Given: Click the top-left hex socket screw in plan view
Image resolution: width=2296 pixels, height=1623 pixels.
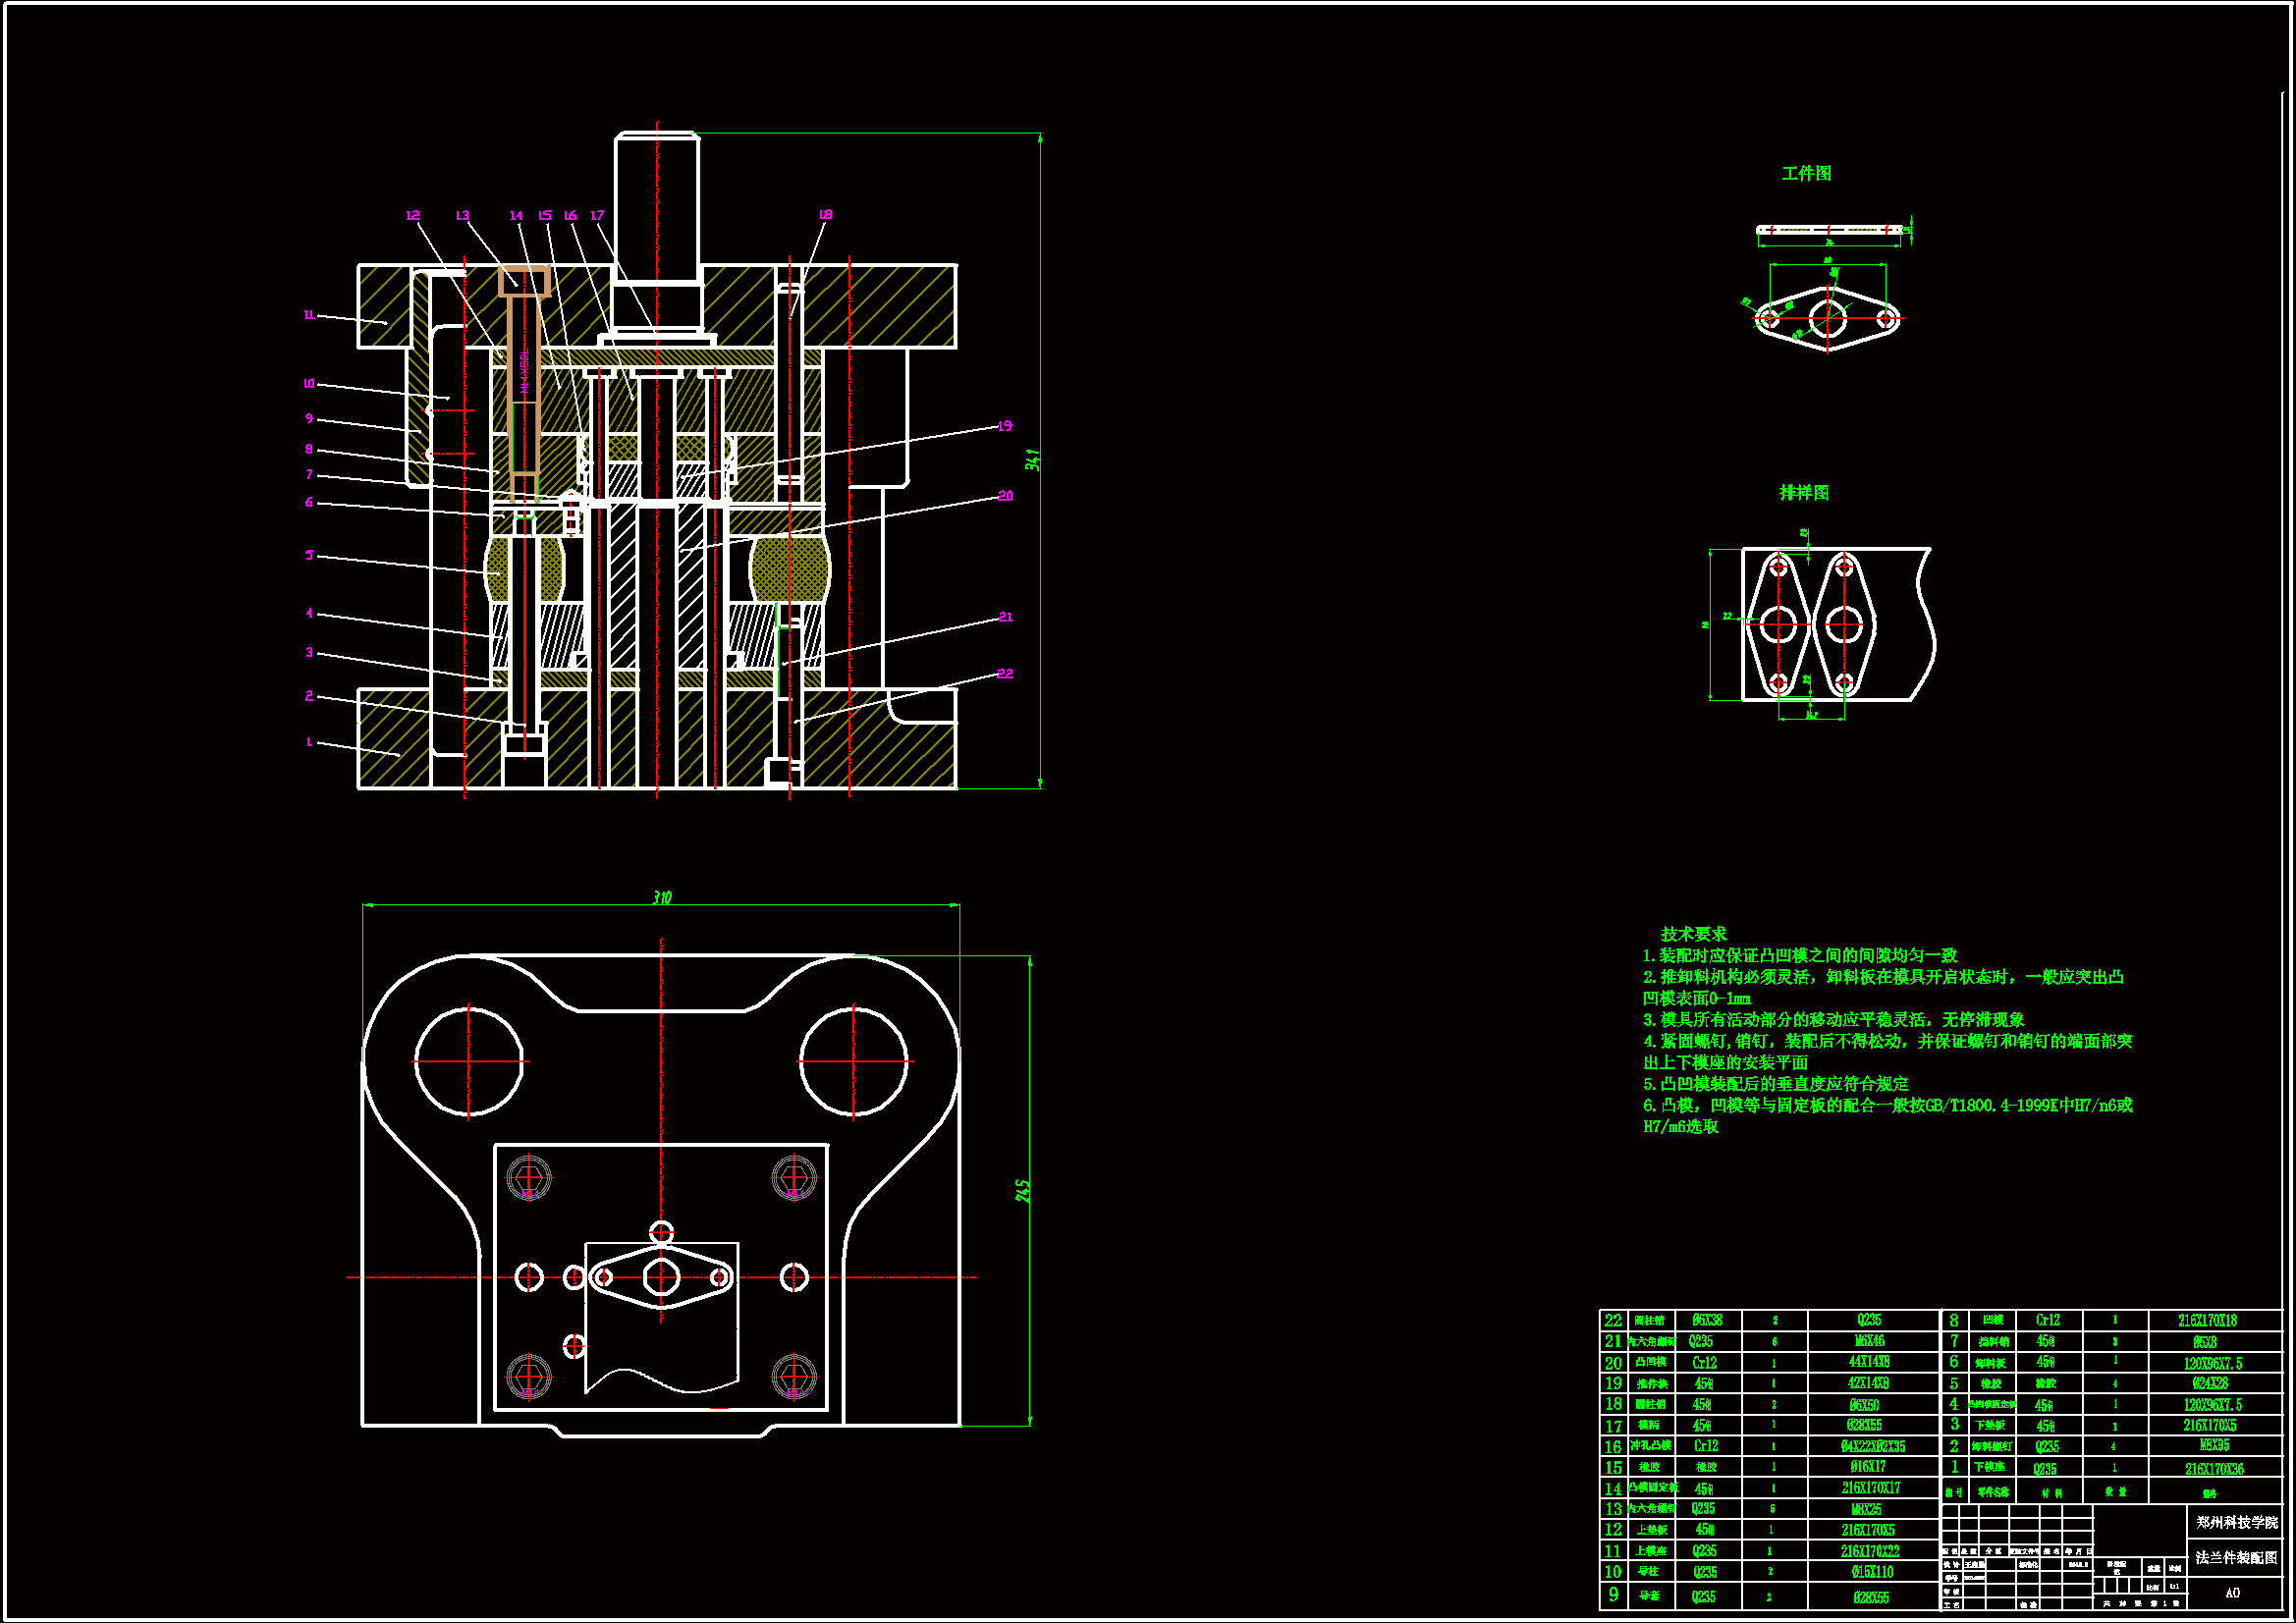Looking at the screenshot, I should click(x=529, y=1177).
